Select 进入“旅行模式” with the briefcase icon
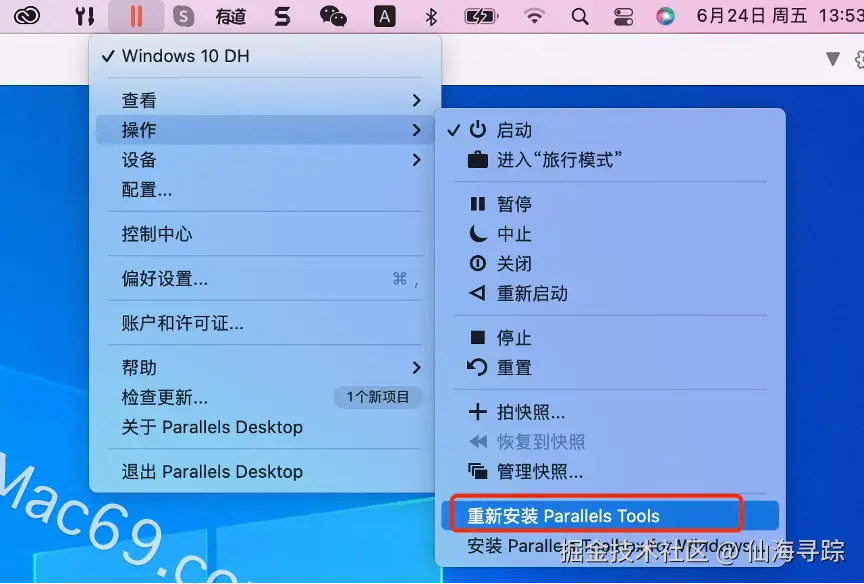 pos(610,160)
